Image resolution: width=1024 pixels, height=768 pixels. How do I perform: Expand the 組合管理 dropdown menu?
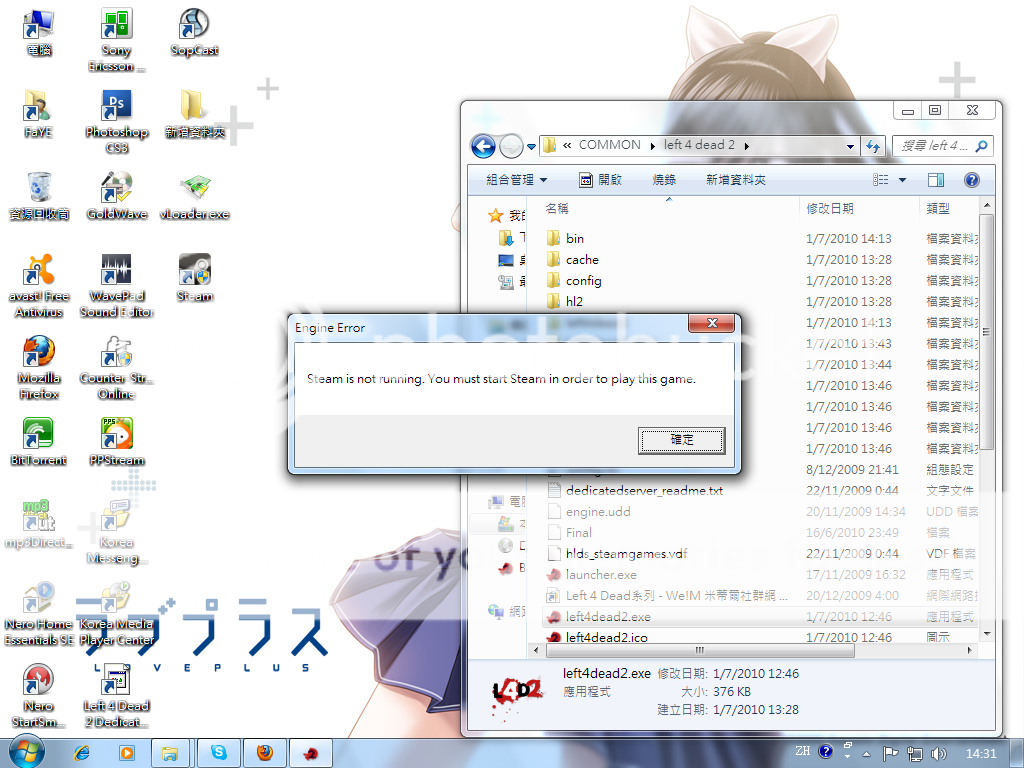[517, 180]
